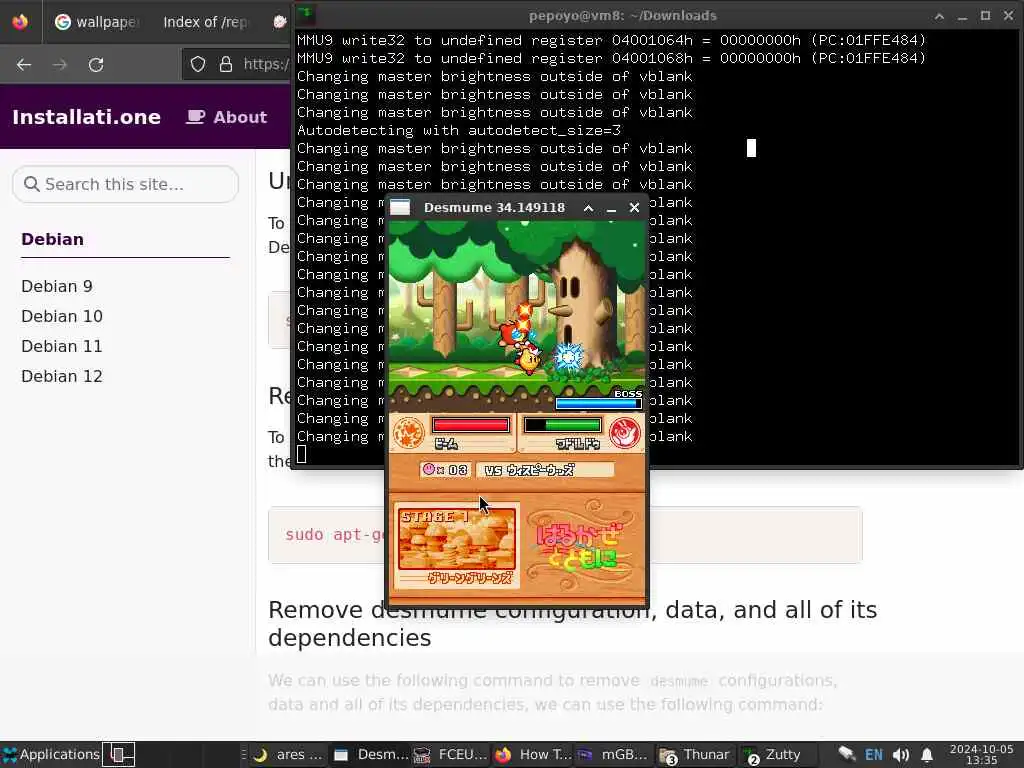This screenshot has width=1024, height=768.
Task: Close the Desmume emulator window
Action: (634, 208)
